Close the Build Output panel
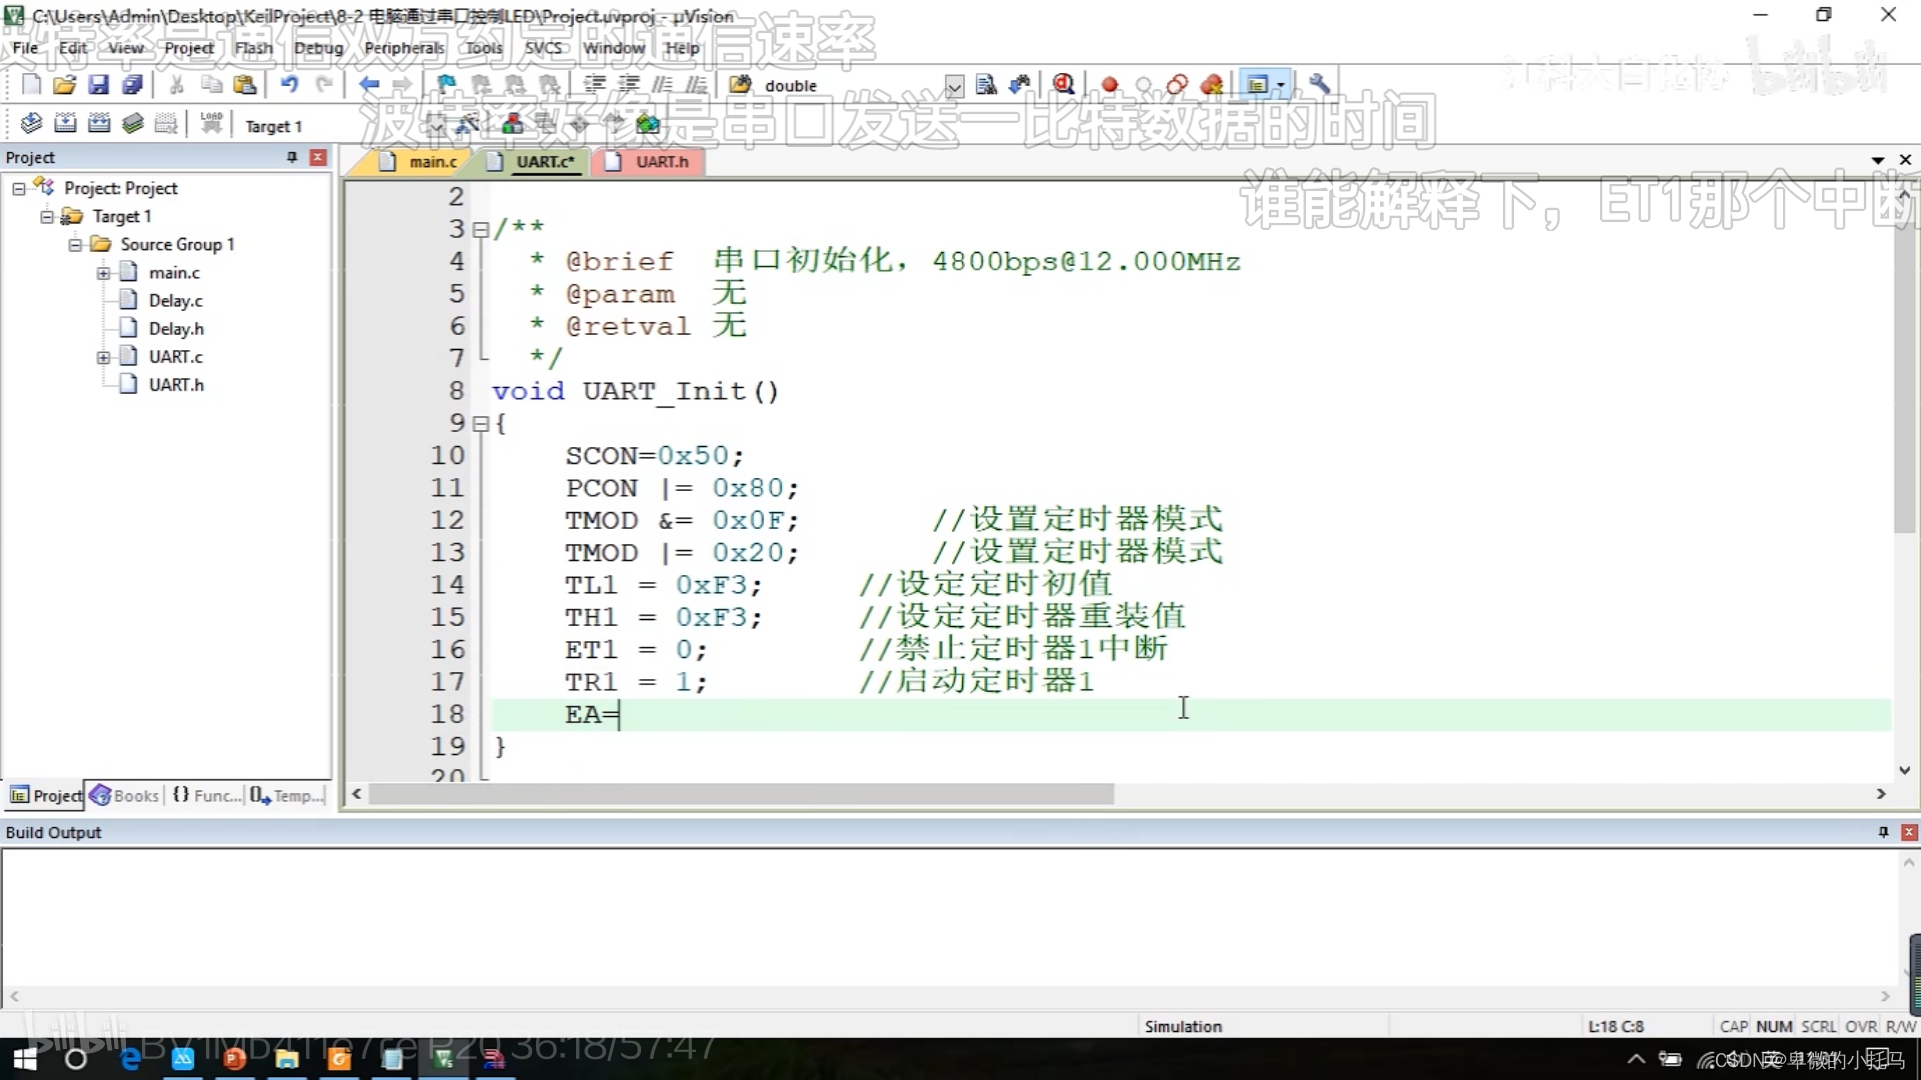 click(x=1909, y=832)
